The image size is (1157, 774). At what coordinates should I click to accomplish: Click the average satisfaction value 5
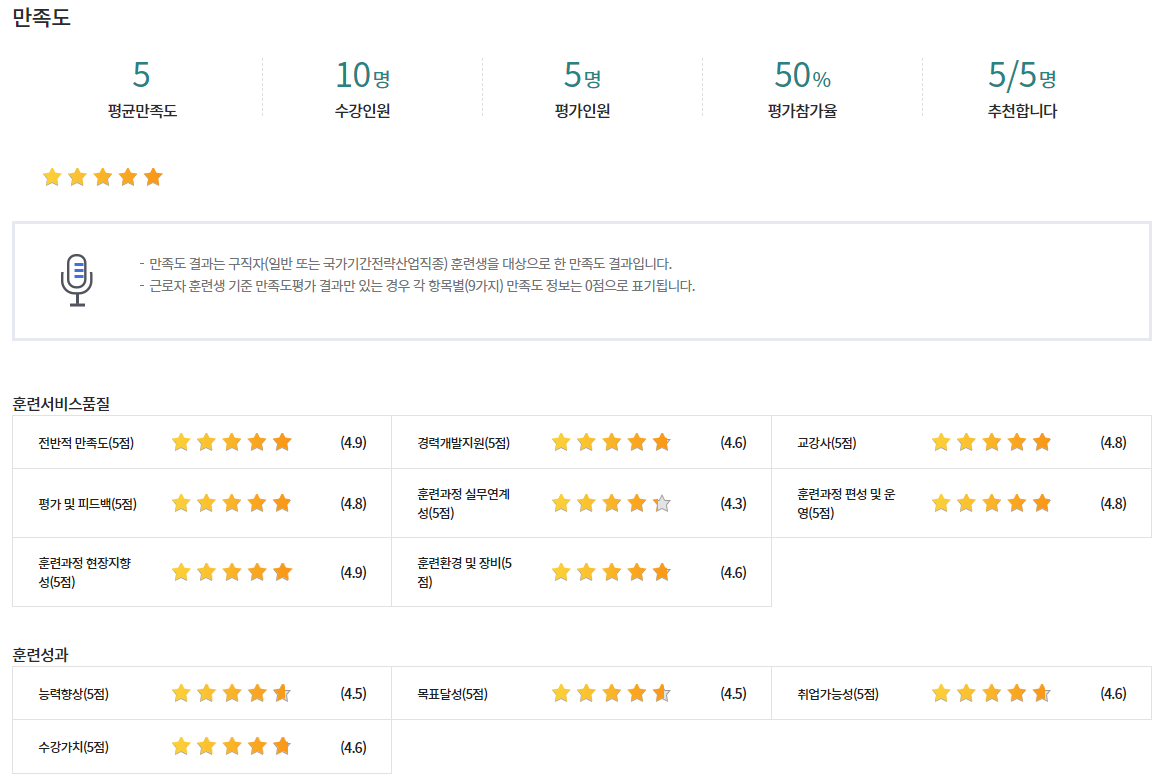[x=142, y=75]
